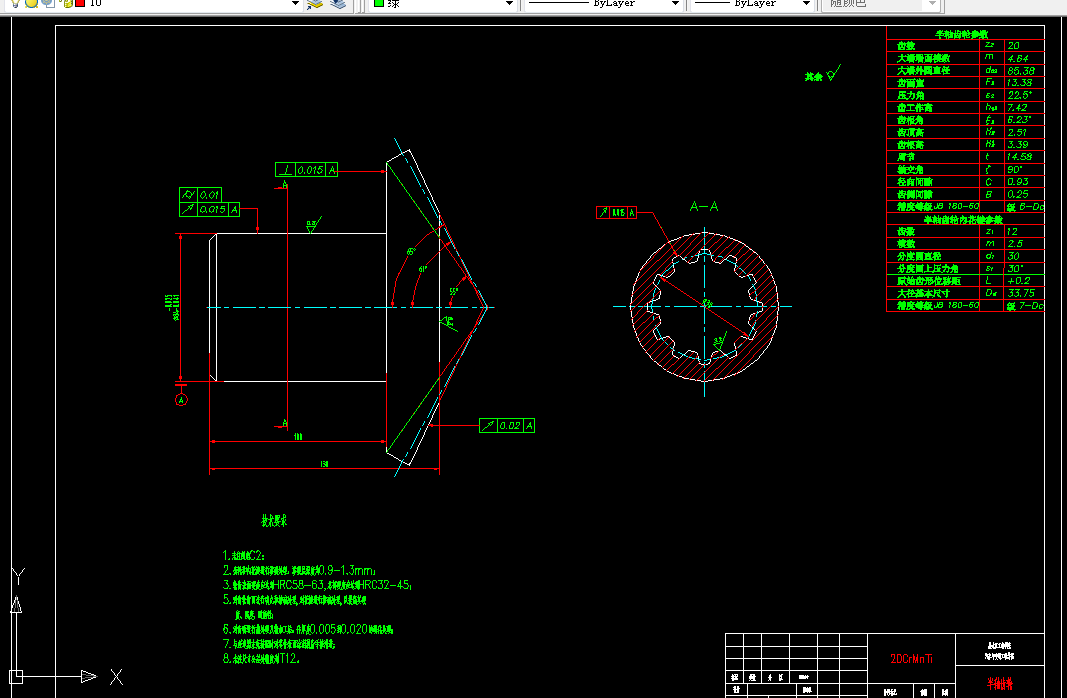Select pressure angle value 22.5°

coord(1019,95)
